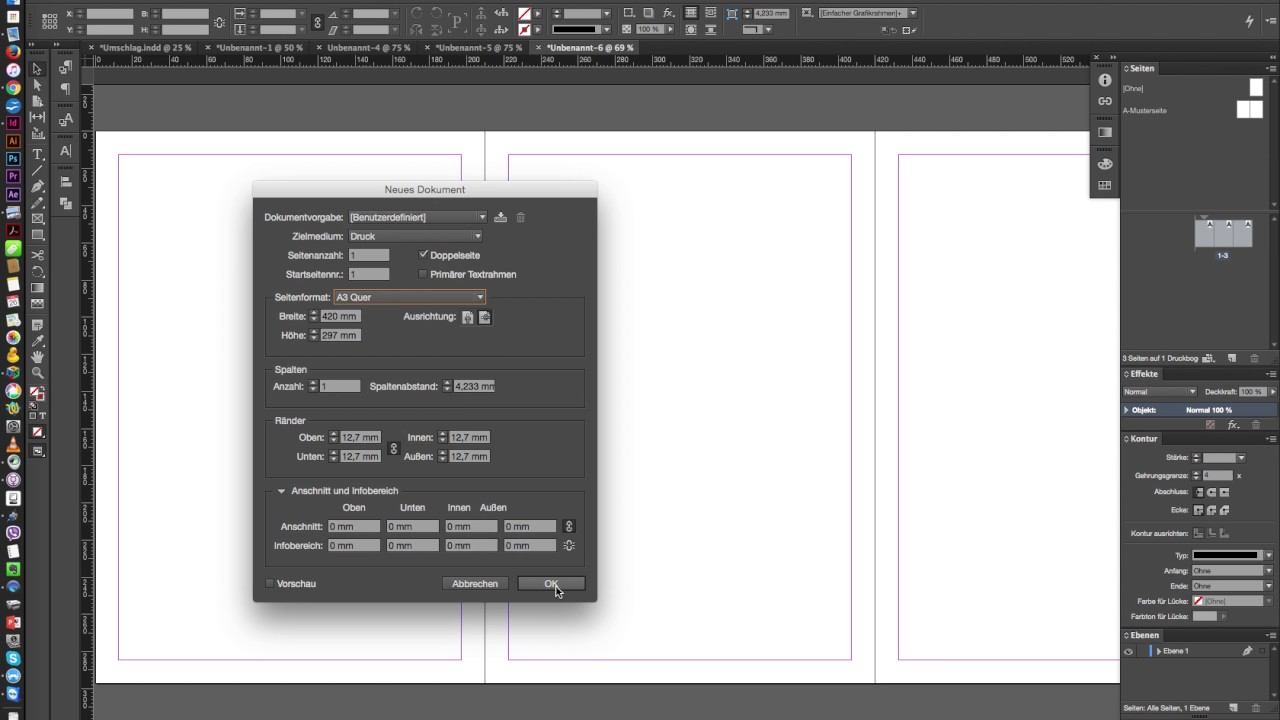Toggle the Doppelseite checkbox
The image size is (1280, 720).
pos(424,255)
